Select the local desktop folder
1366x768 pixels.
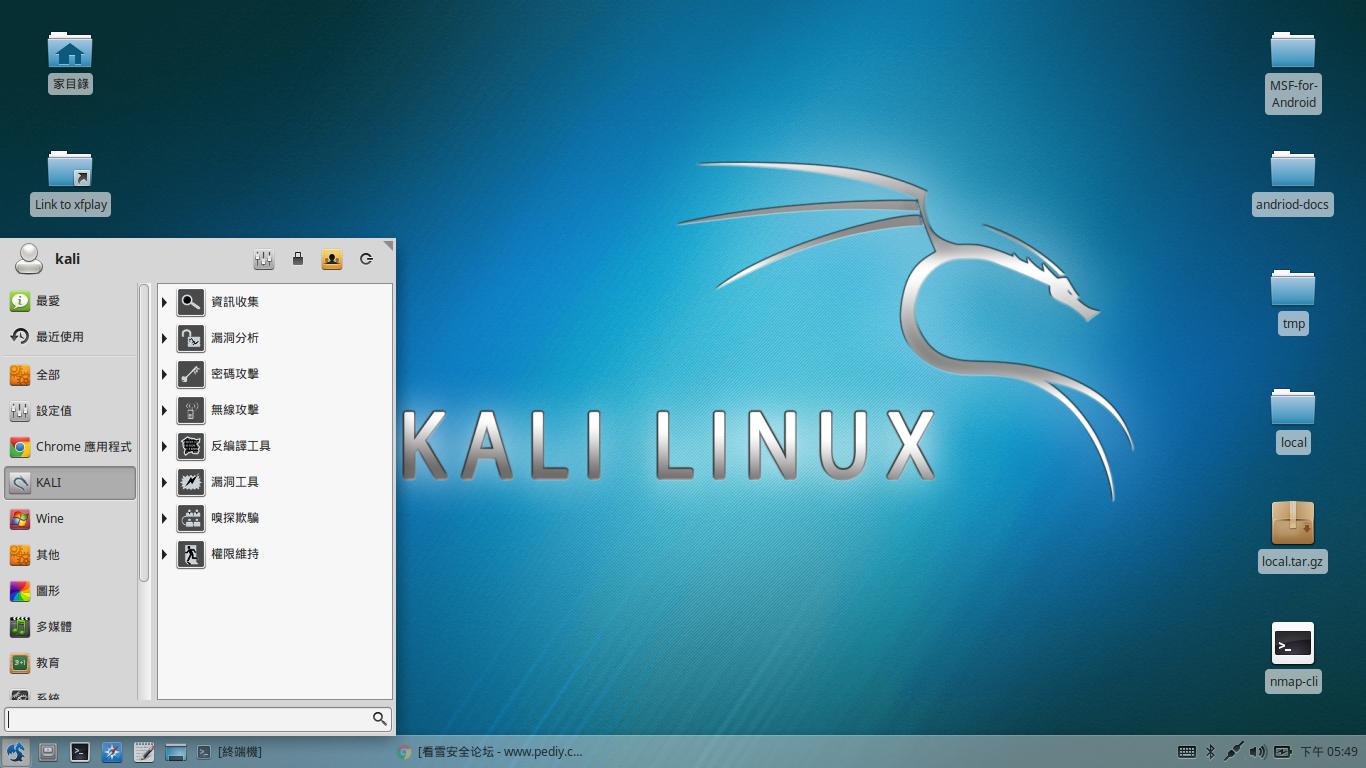pos(1293,420)
